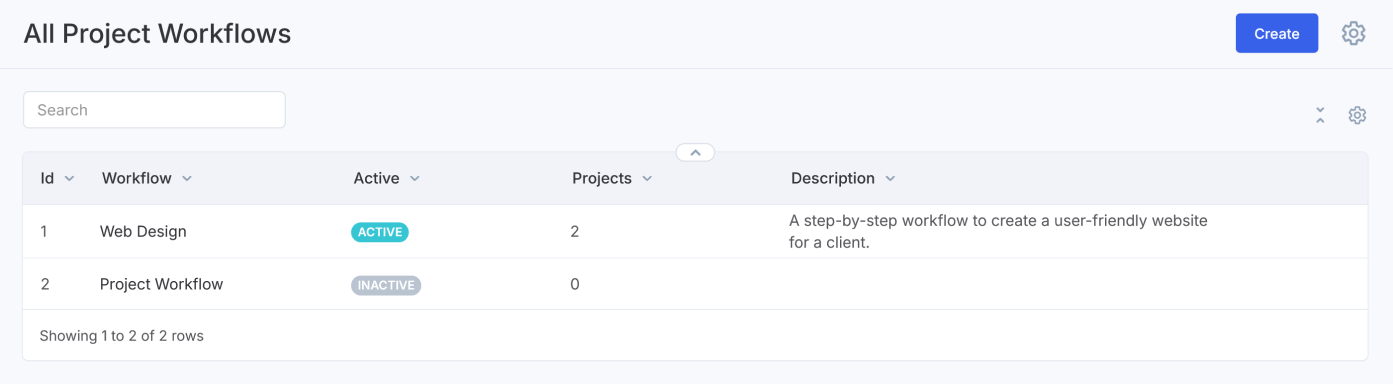Open the Web Design workflow
Image resolution: width=1393 pixels, height=384 pixels.
point(143,231)
